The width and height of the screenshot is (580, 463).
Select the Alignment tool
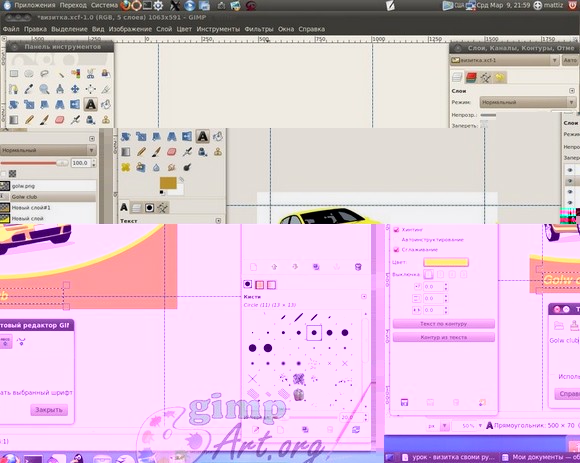91,89
